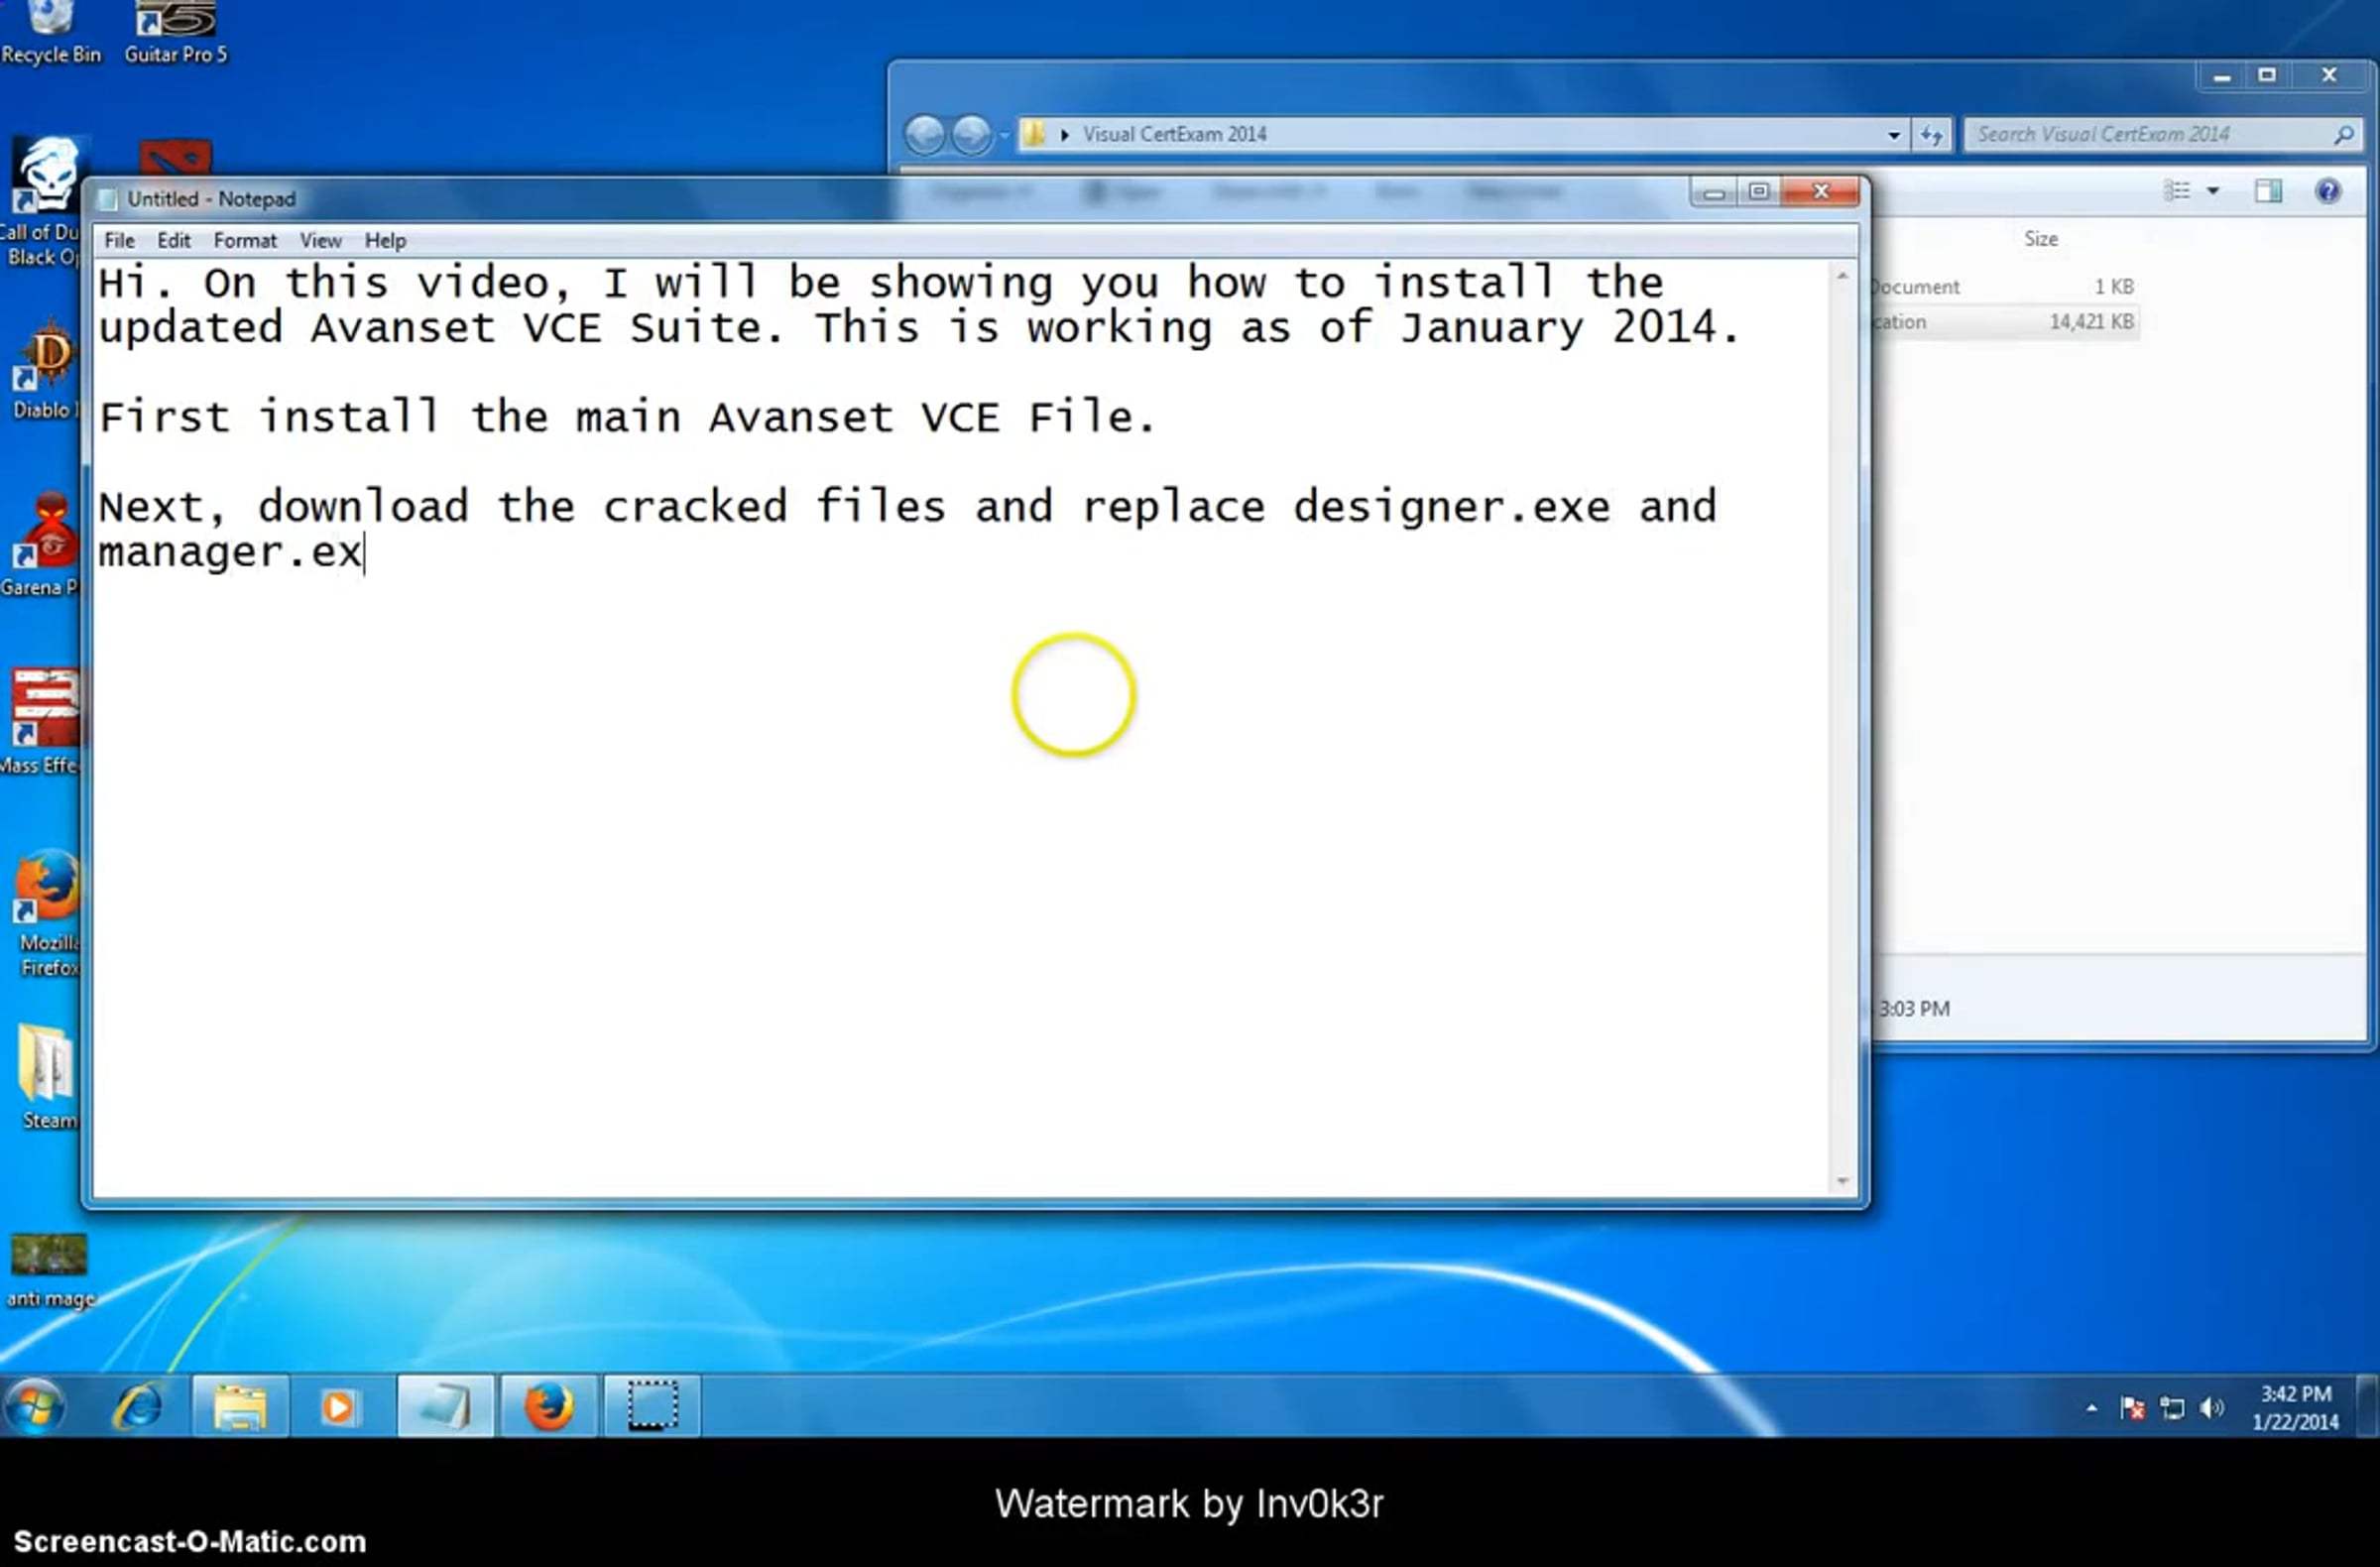2380x1567 pixels.
Task: Open the Recycle Bin desktop icon
Action: (x=51, y=32)
